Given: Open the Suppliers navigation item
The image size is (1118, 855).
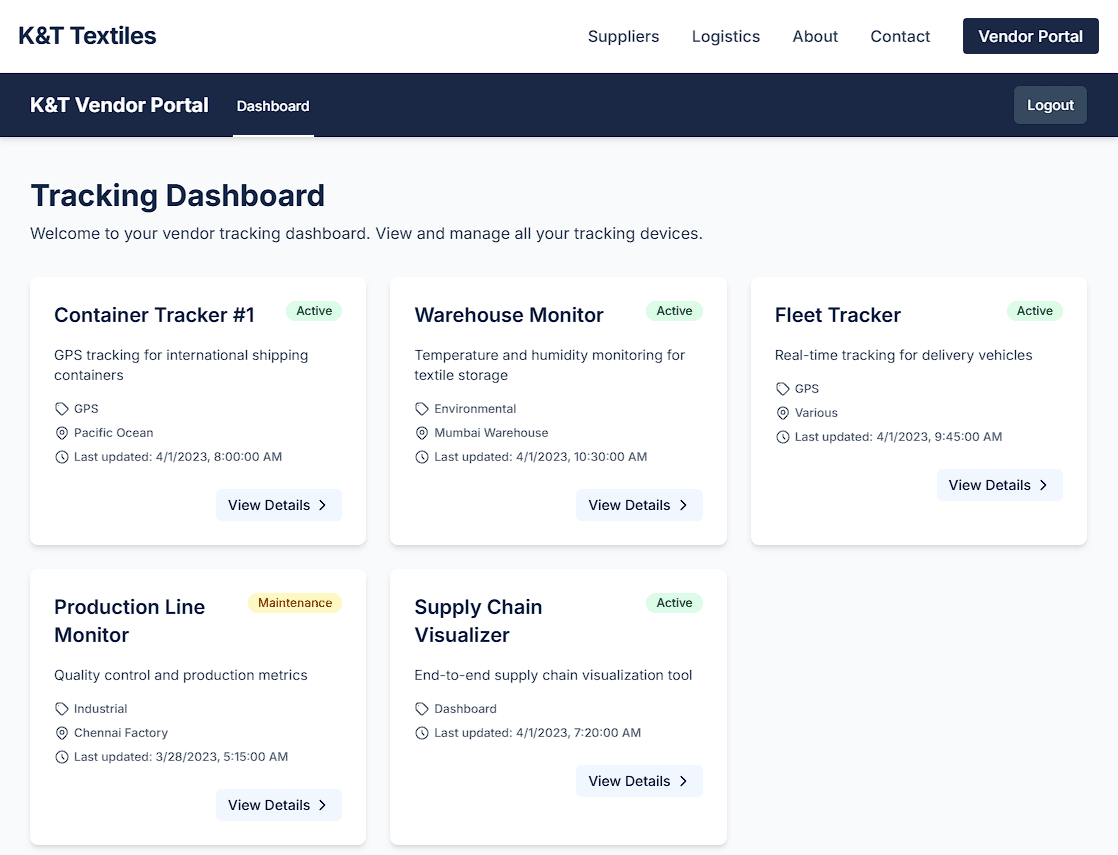Looking at the screenshot, I should [623, 36].
